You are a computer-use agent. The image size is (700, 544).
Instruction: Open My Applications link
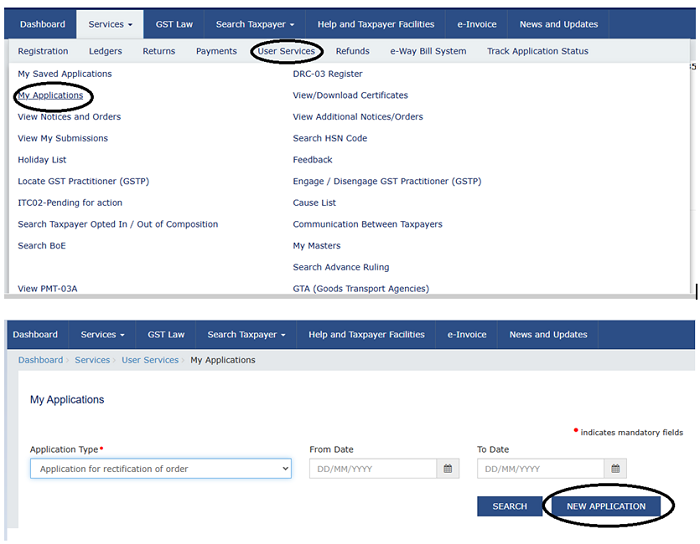pos(51,96)
